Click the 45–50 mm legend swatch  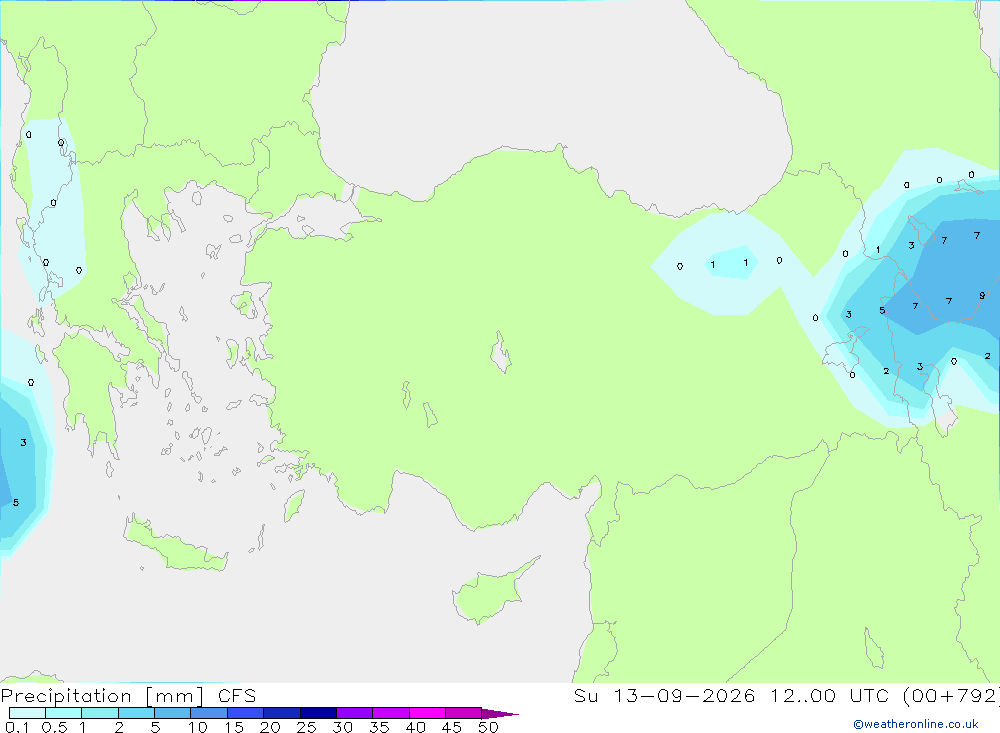tap(464, 713)
